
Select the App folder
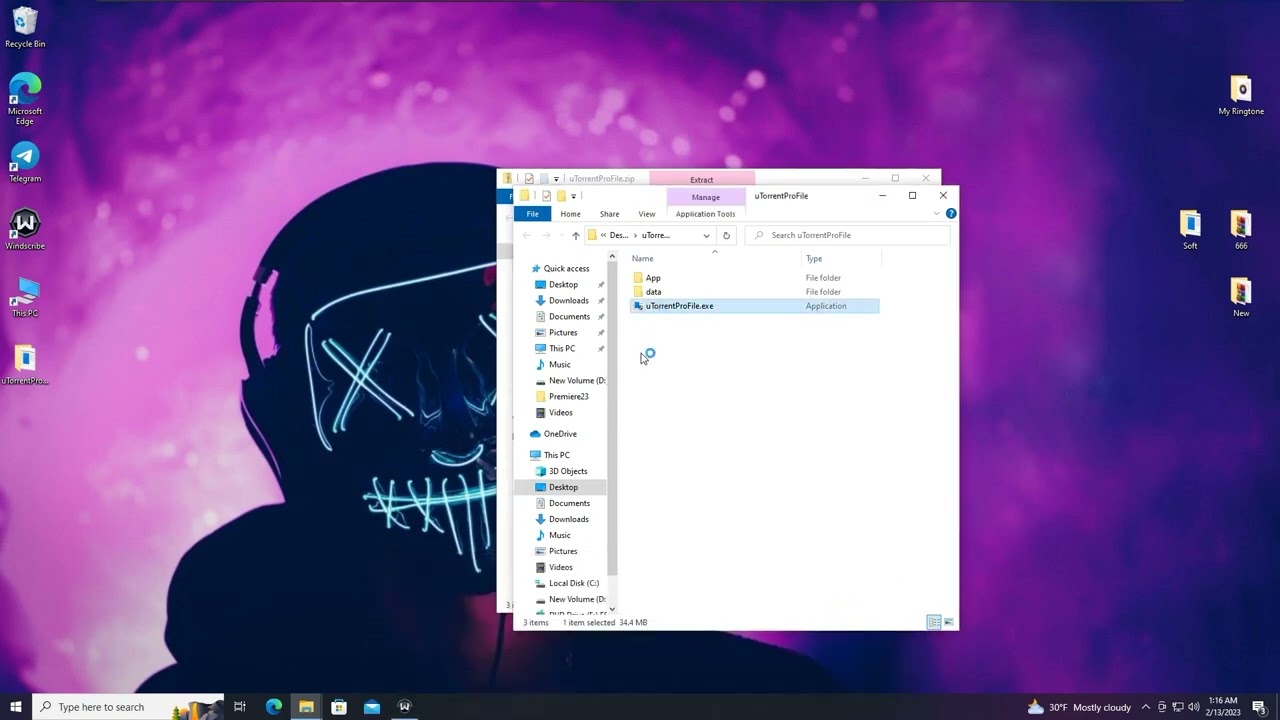coord(755,278)
